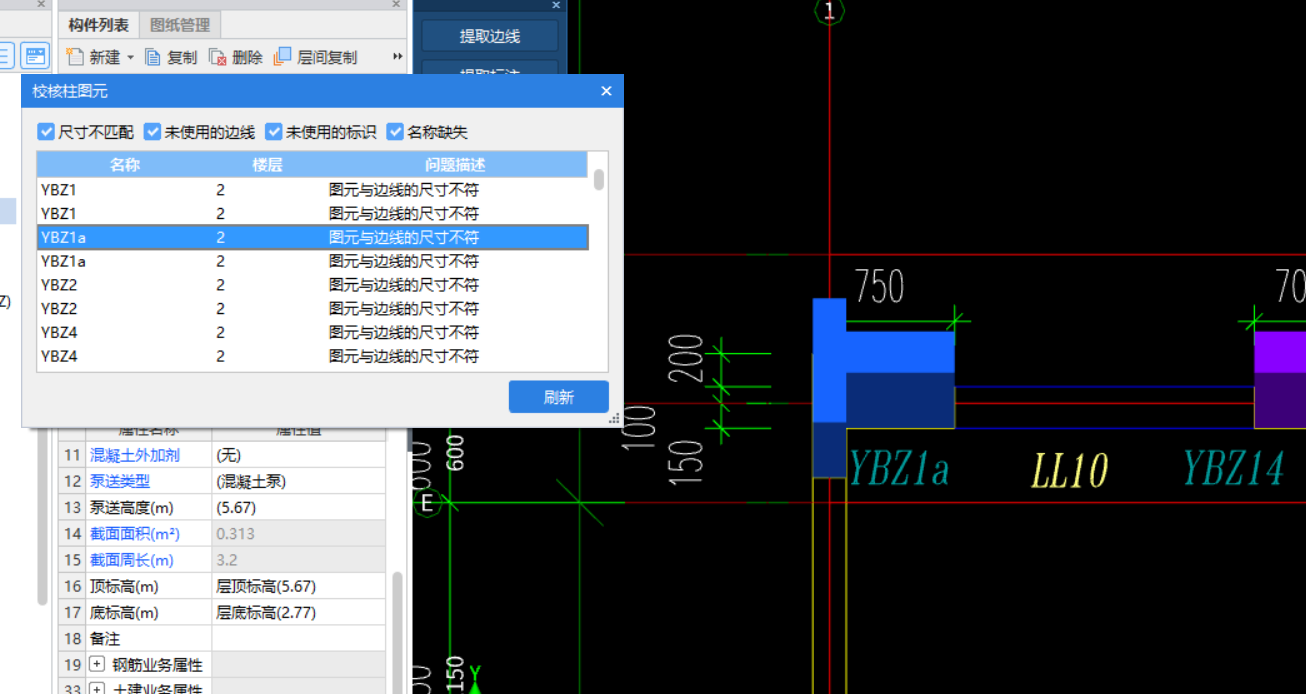Click the 泵送高度 value (5.67) cell
1306x694 pixels.
(x=298, y=508)
